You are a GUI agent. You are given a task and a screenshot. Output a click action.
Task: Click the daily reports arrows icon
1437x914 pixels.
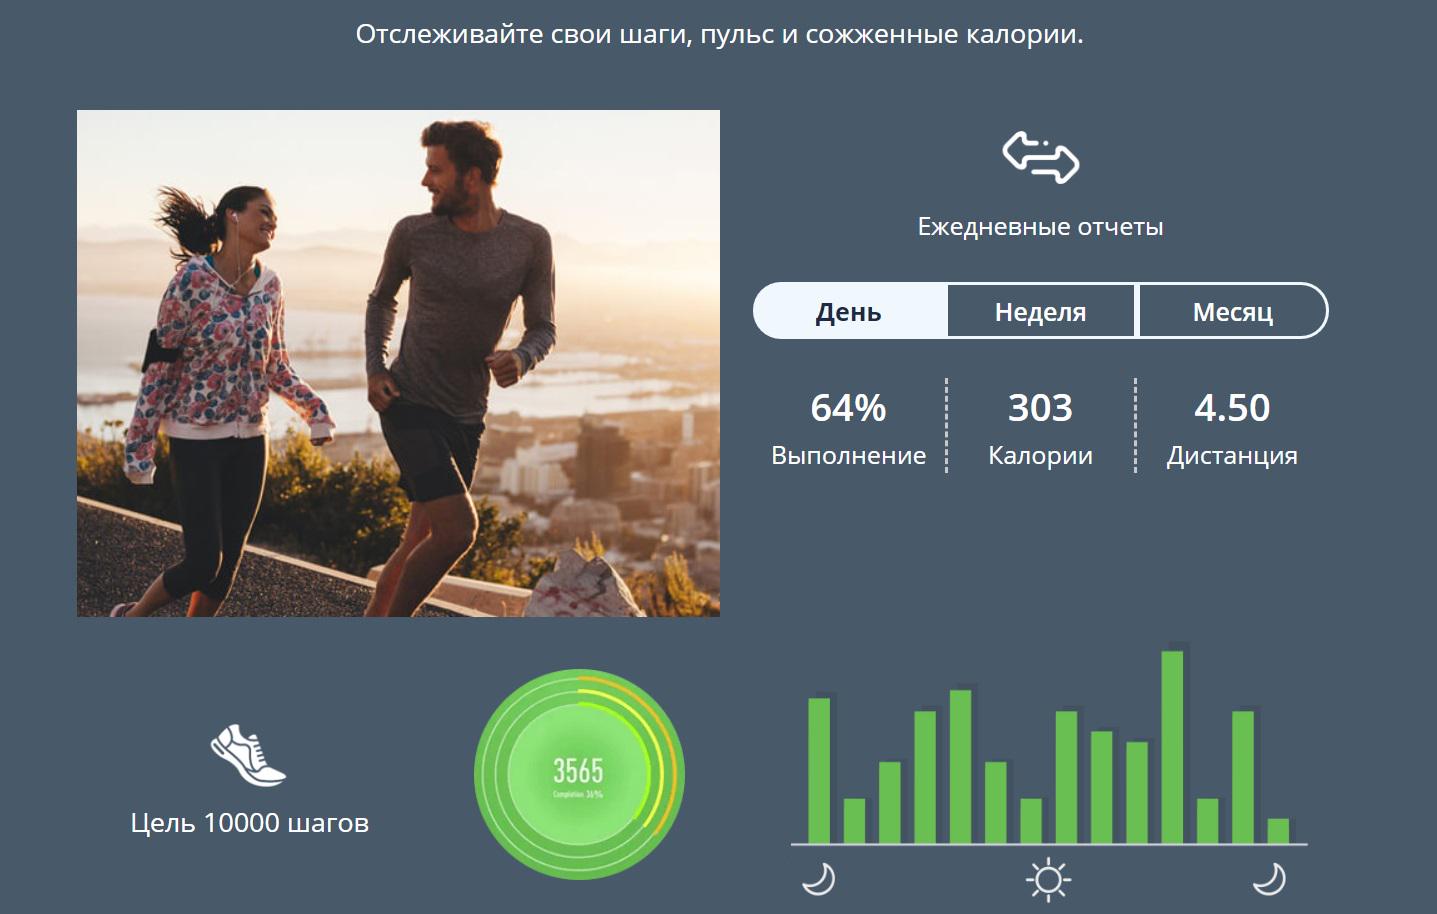pos(1041,157)
